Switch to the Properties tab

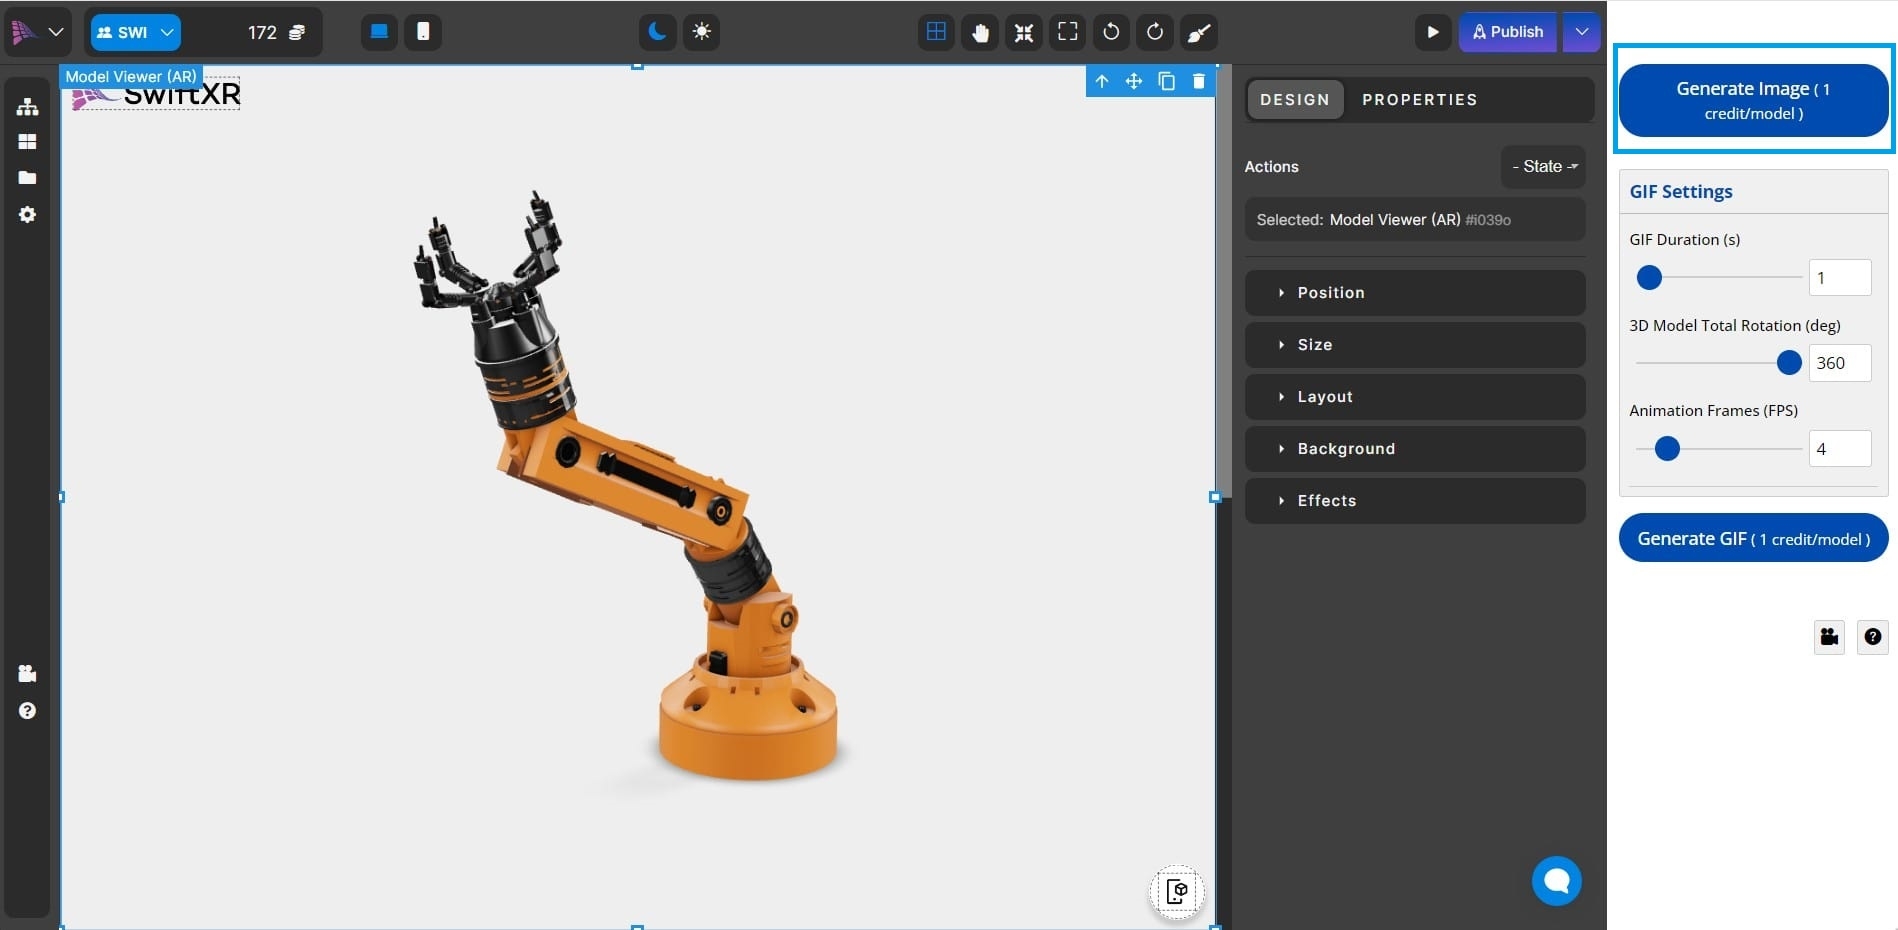1419,100
